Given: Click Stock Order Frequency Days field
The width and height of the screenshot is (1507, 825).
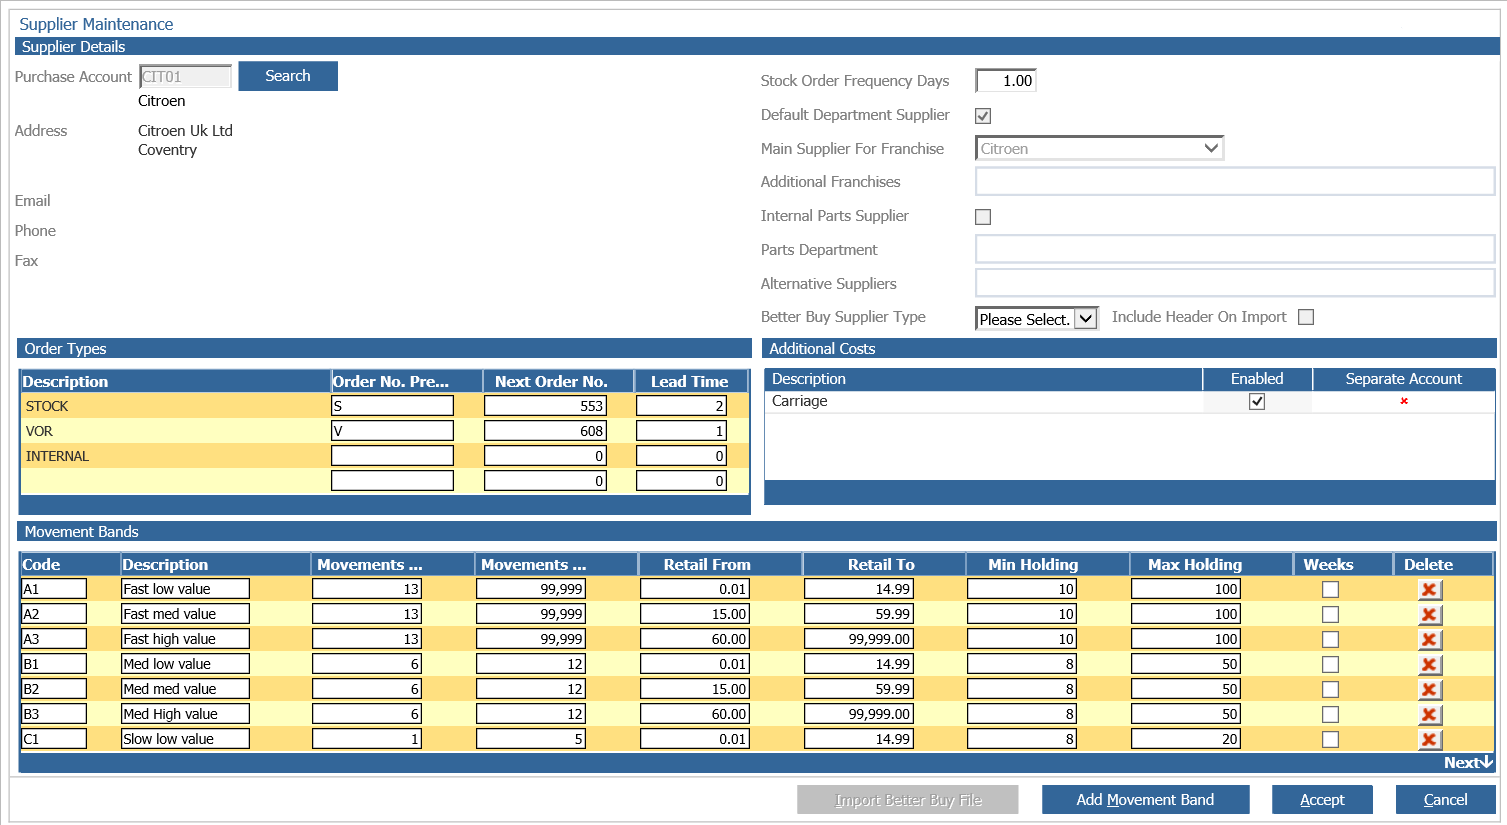Looking at the screenshot, I should pos(1006,81).
